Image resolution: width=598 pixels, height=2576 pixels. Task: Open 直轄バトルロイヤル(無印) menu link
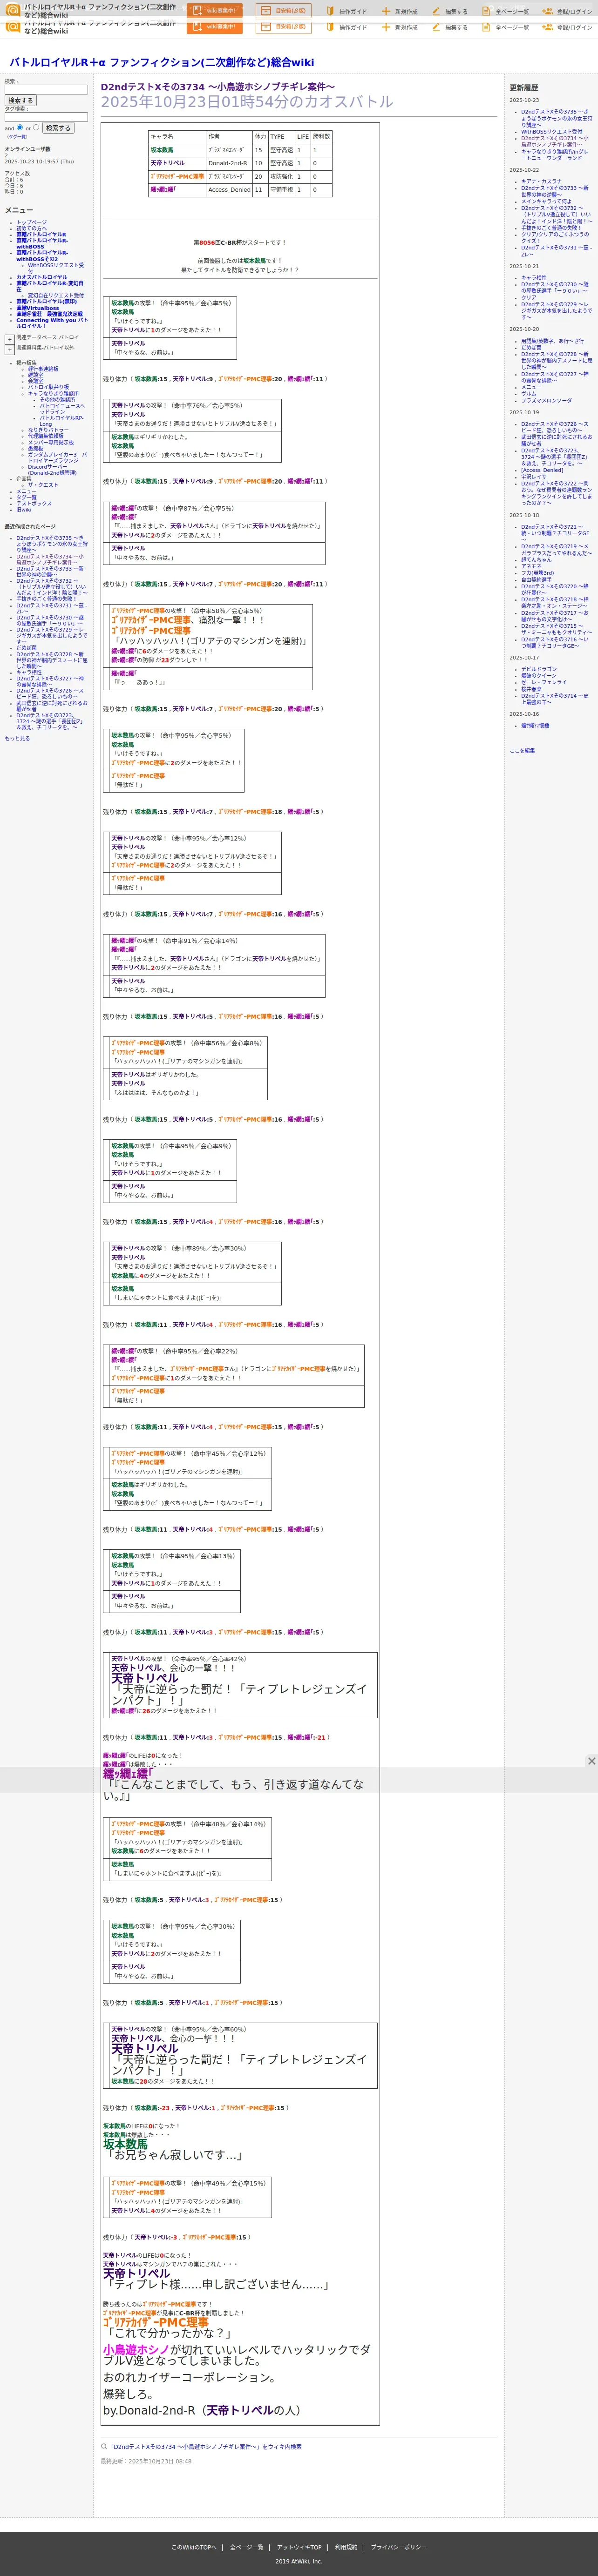point(46,301)
